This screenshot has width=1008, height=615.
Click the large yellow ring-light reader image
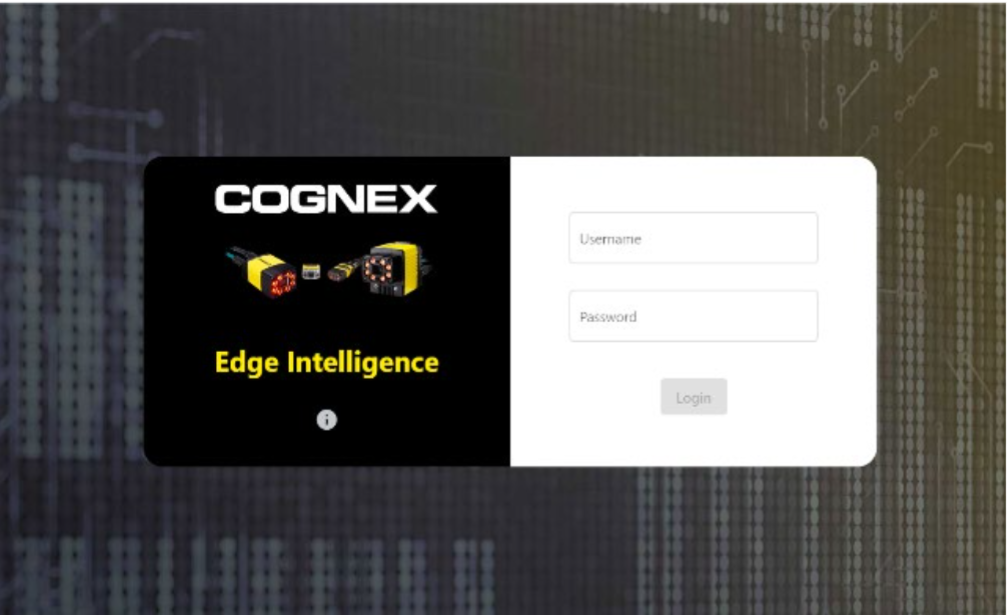pyautogui.click(x=395, y=269)
